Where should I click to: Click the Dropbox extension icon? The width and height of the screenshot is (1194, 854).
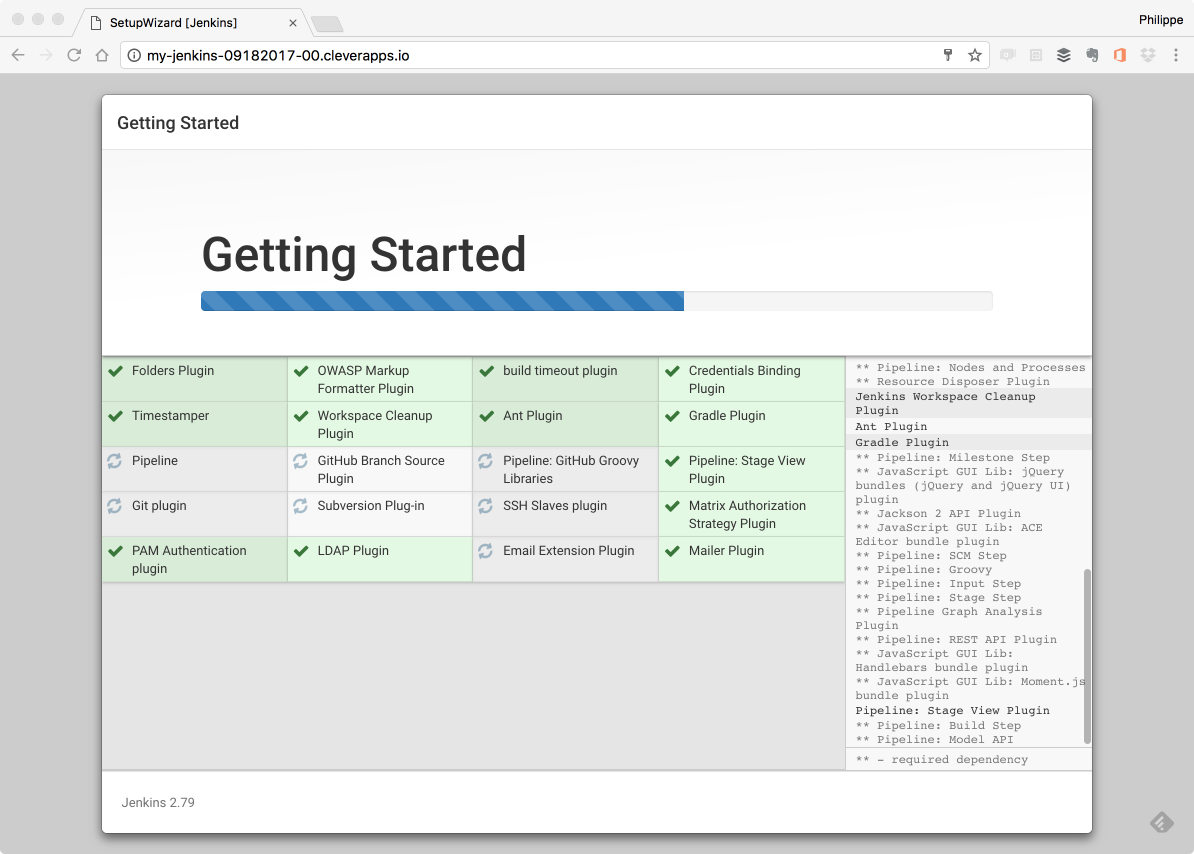point(1147,55)
